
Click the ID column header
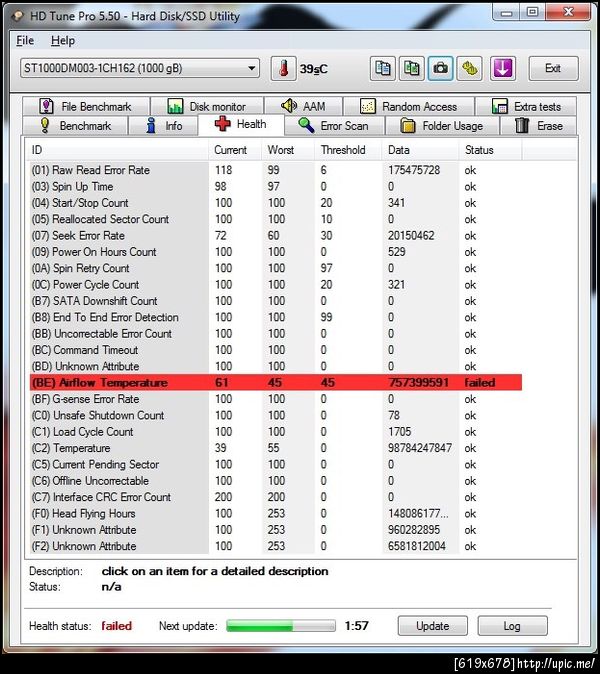[118, 150]
